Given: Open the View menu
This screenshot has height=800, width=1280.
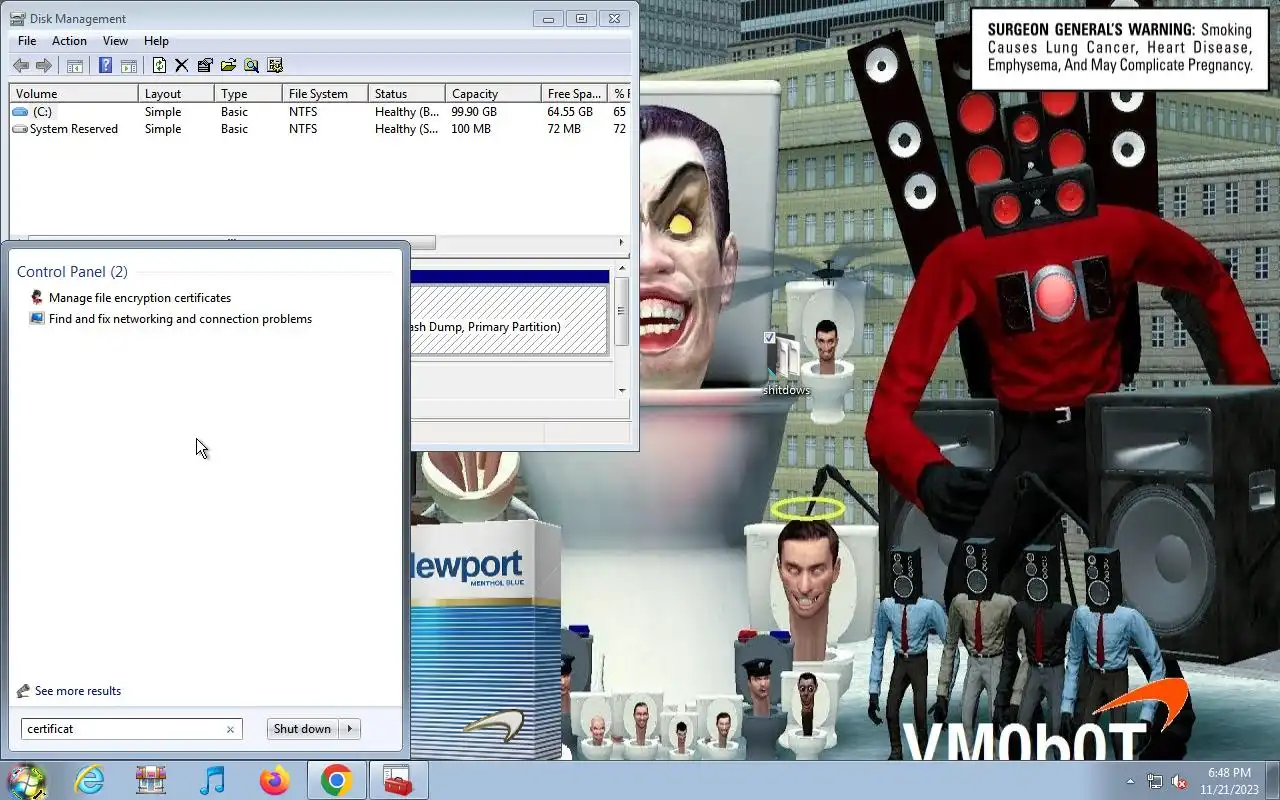Looking at the screenshot, I should (x=115, y=41).
